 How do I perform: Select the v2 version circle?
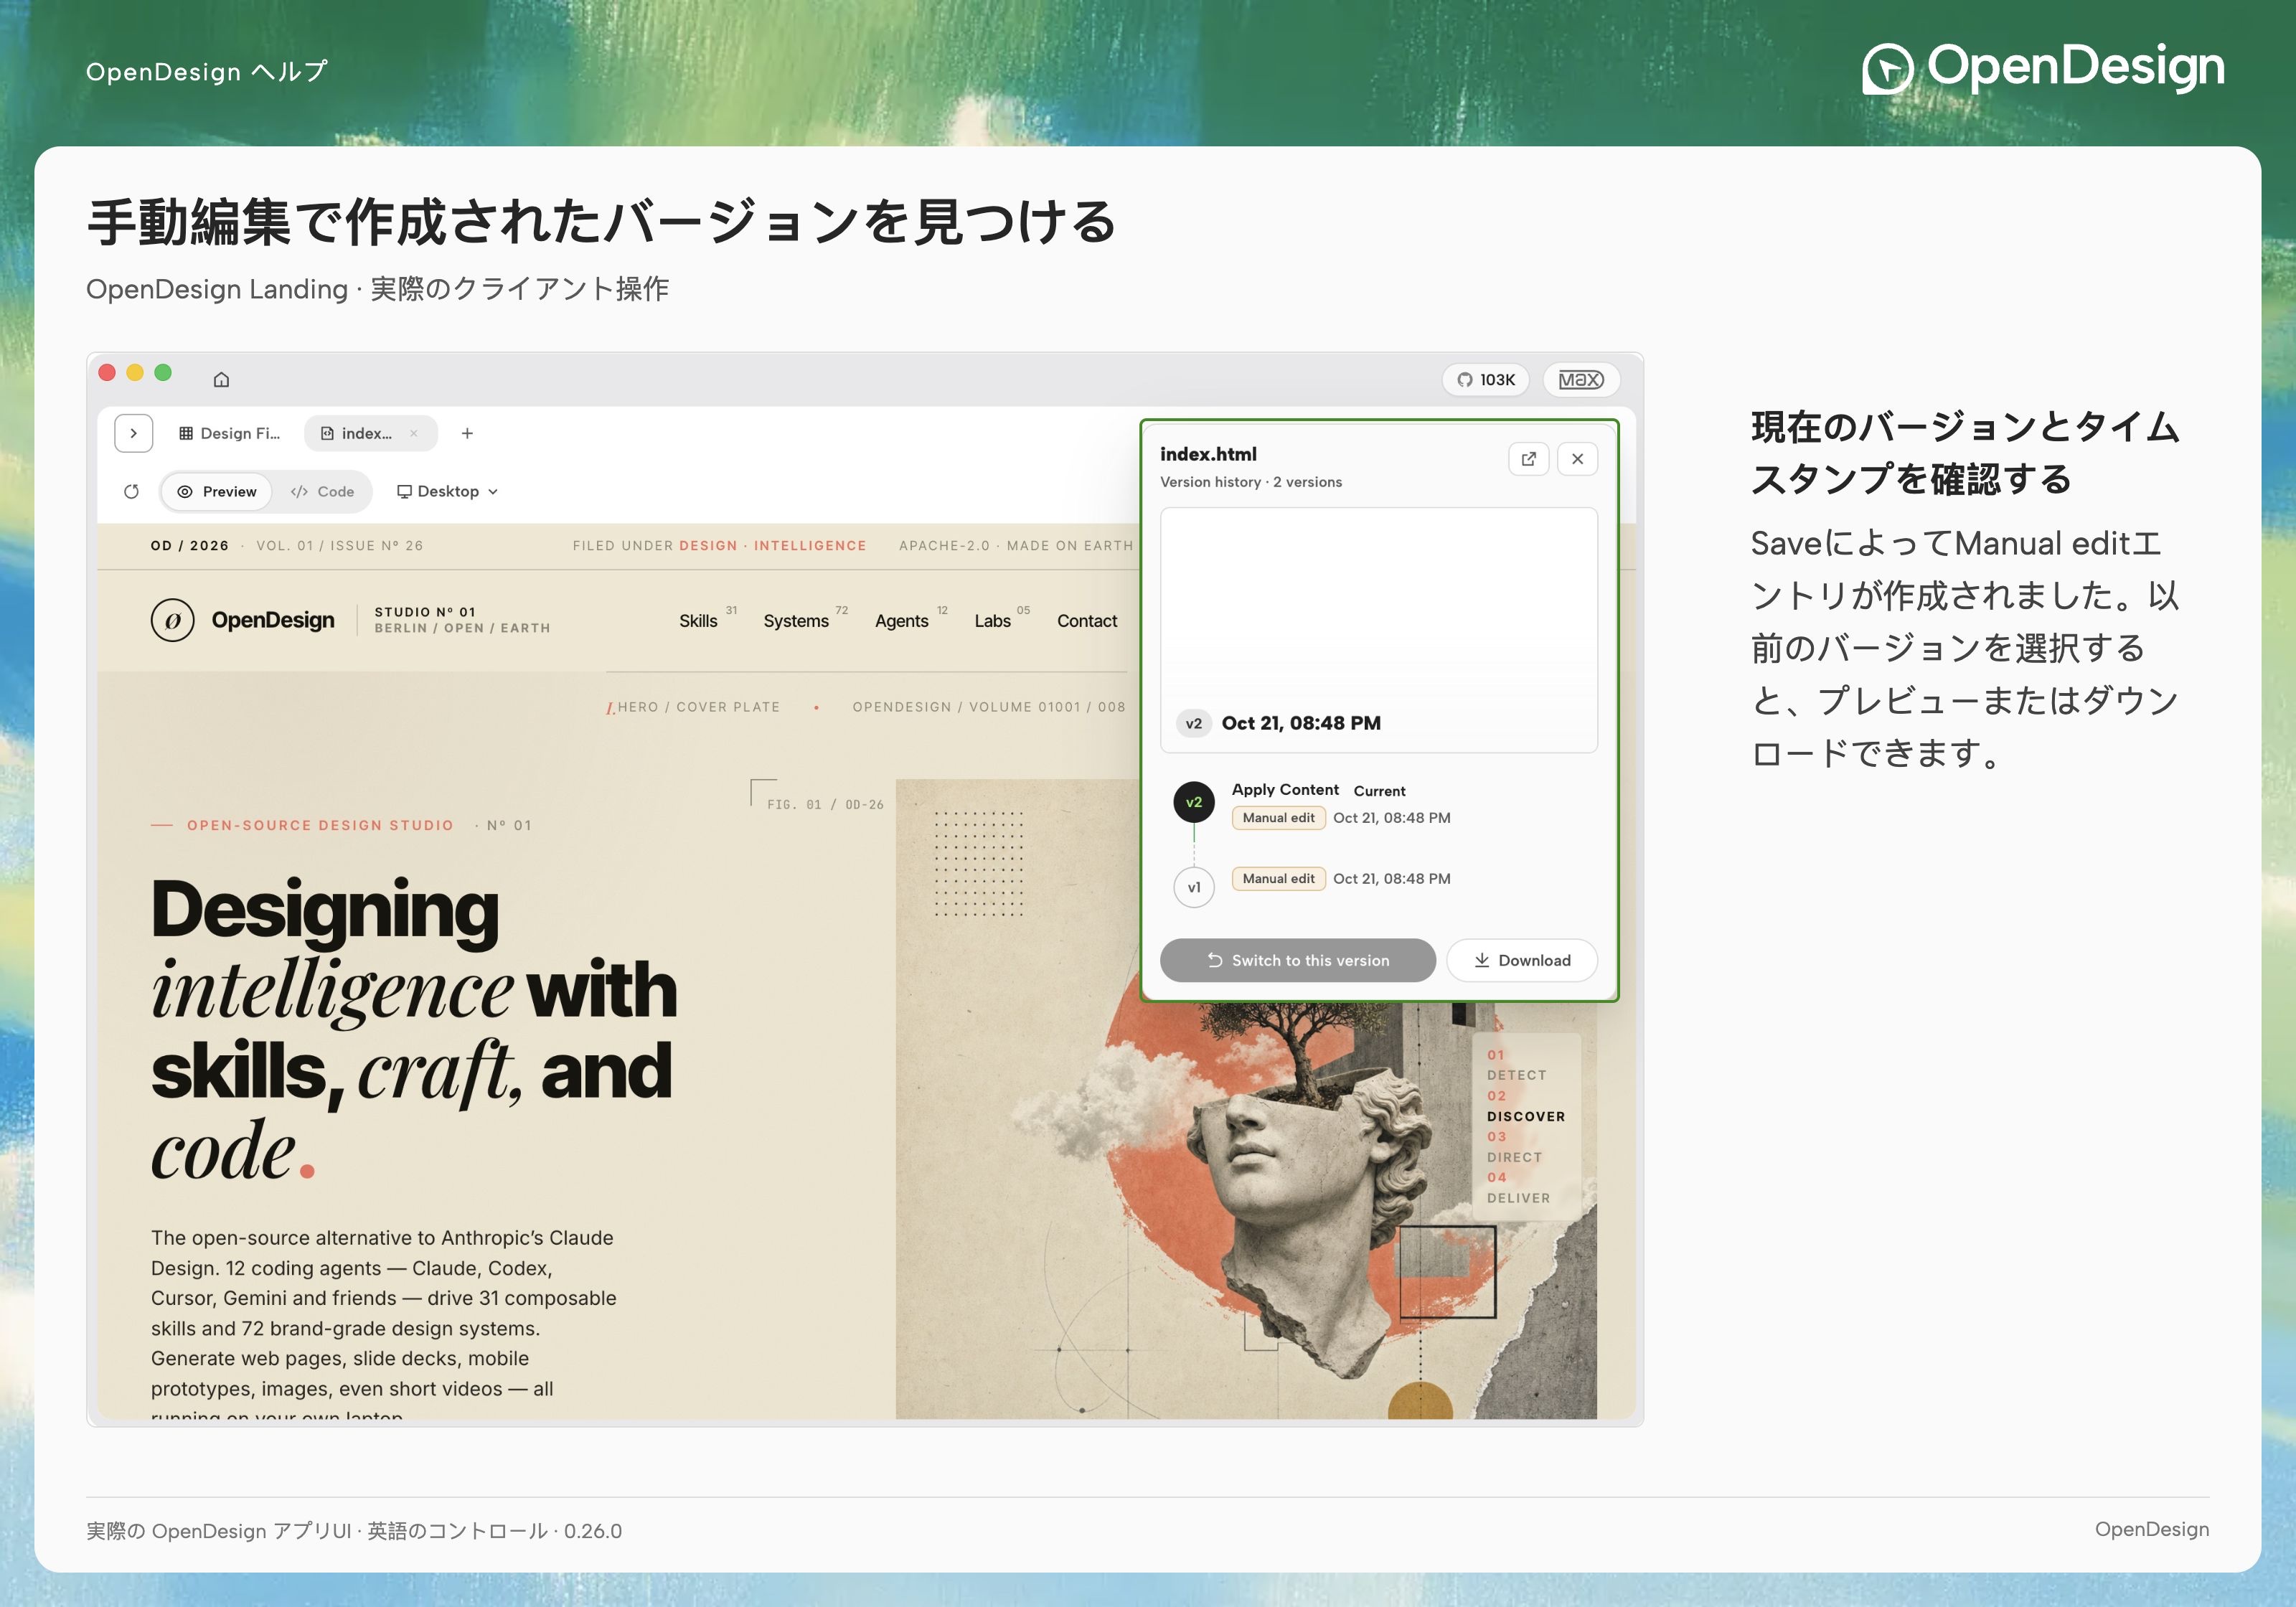[x=1193, y=802]
